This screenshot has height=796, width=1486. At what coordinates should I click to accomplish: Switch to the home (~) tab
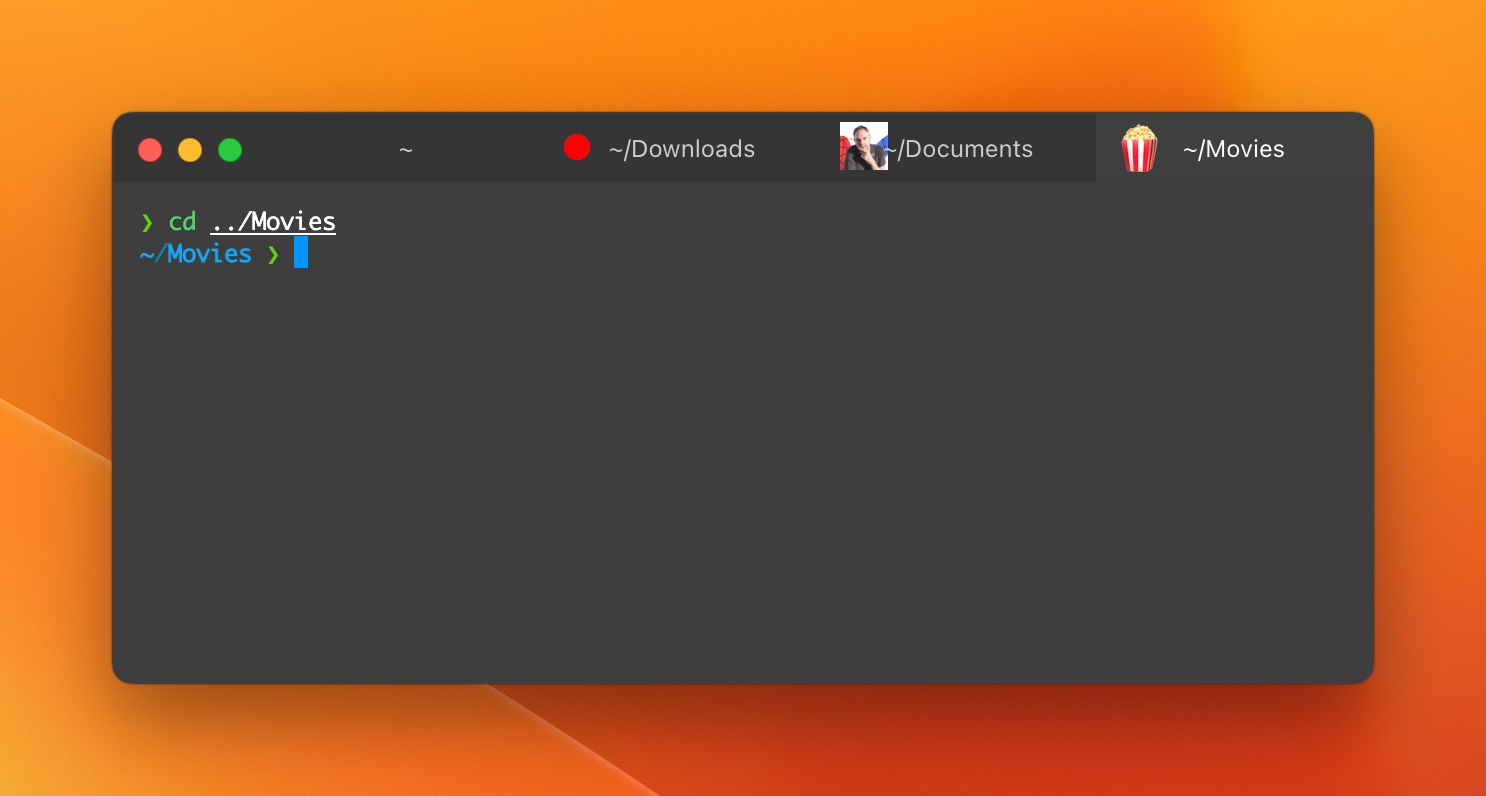405,149
